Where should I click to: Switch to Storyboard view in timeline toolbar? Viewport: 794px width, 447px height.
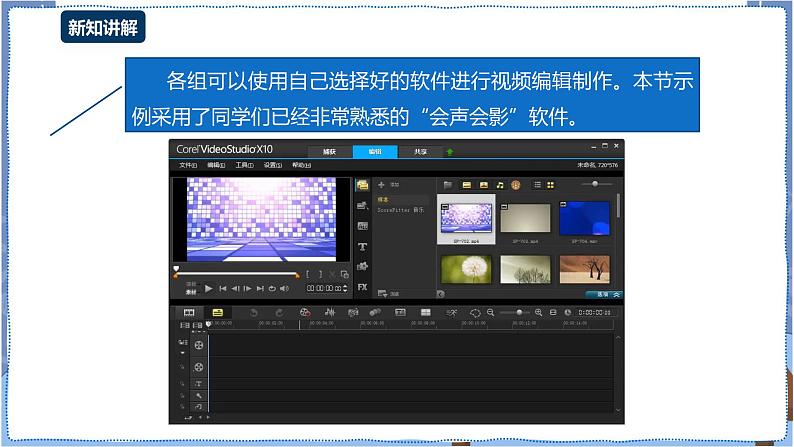(189, 312)
